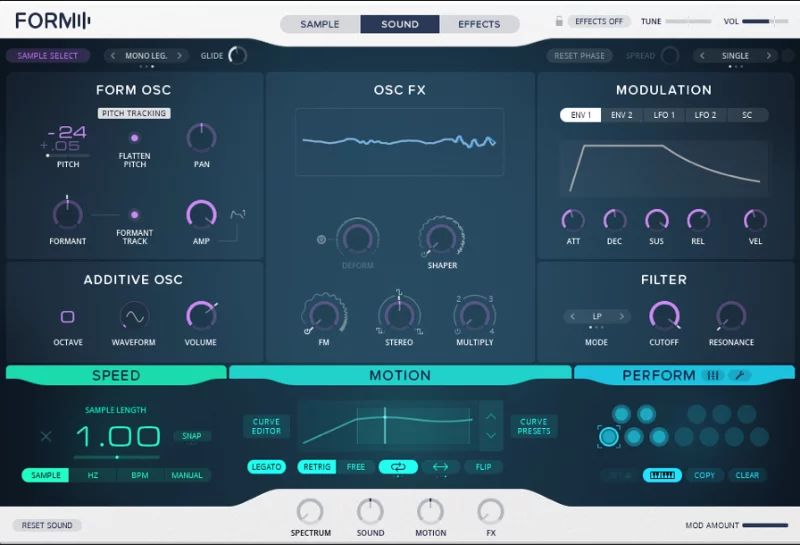The width and height of the screenshot is (800, 545).
Task: Click the Amp knob in Form Osc
Action: (202, 214)
